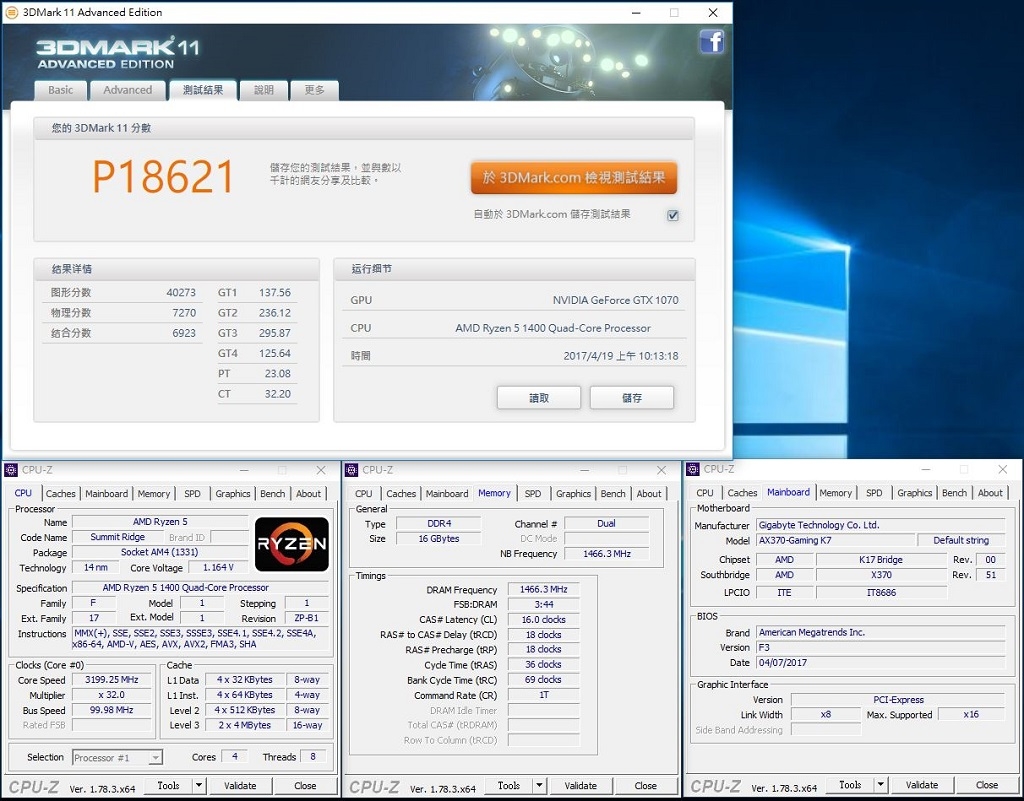This screenshot has height=801, width=1024.
Task: Open the Processor #1 selection dropdown
Action: click(x=117, y=757)
